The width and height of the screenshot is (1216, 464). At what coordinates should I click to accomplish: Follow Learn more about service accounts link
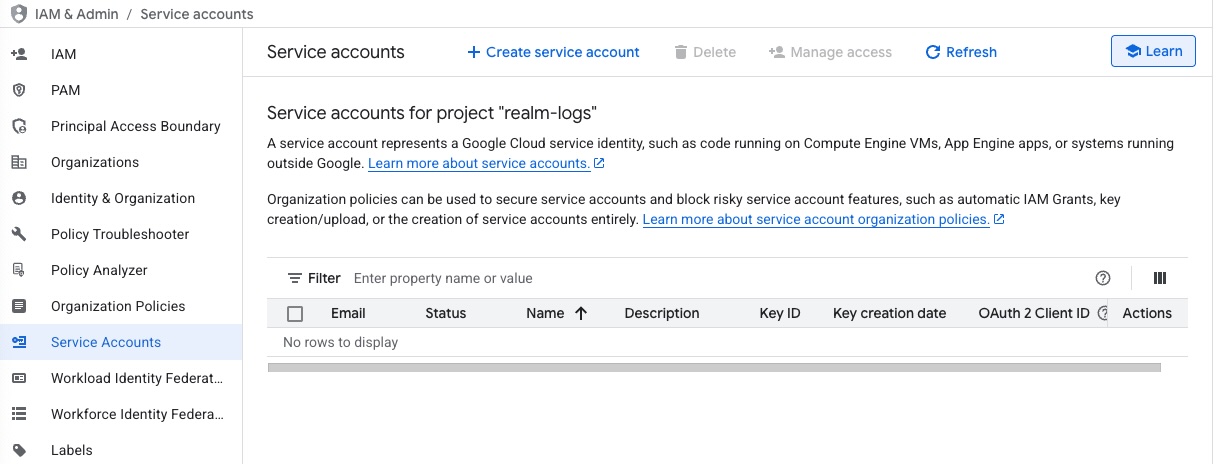[x=486, y=163]
